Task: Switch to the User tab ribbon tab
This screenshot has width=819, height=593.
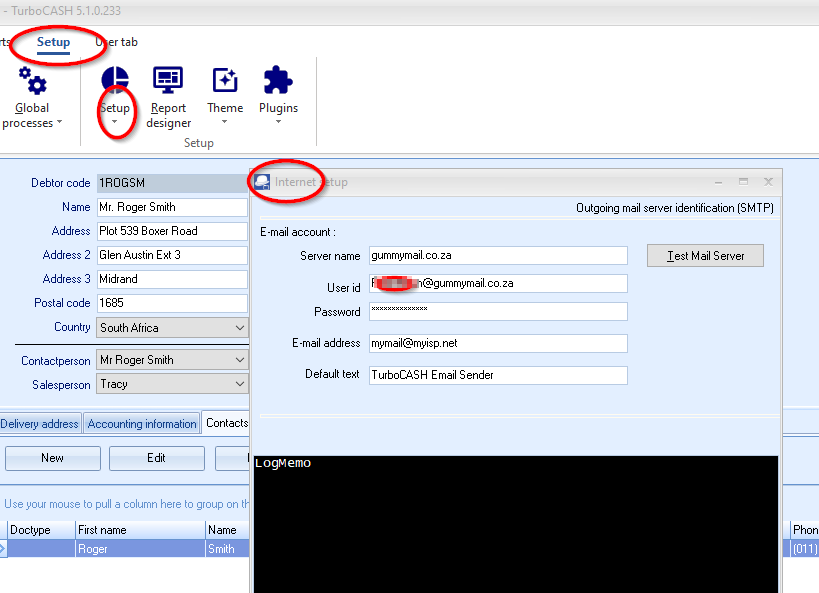Action: [x=116, y=42]
